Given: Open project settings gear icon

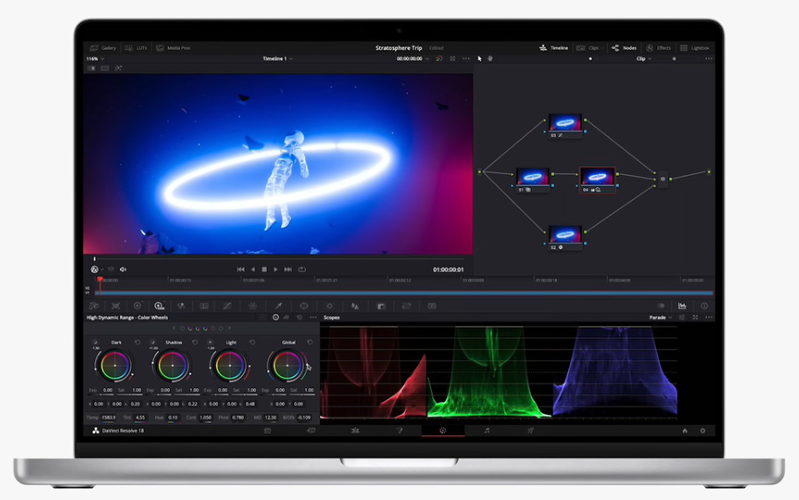Looking at the screenshot, I should (703, 431).
